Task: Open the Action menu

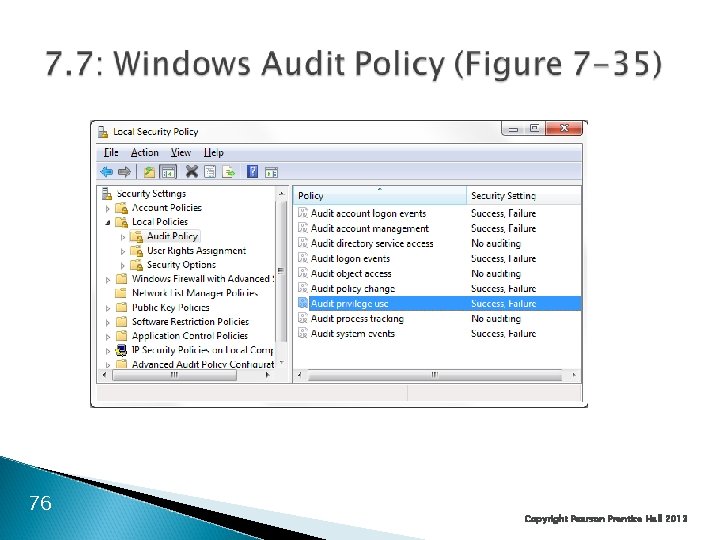Action: 145,152
